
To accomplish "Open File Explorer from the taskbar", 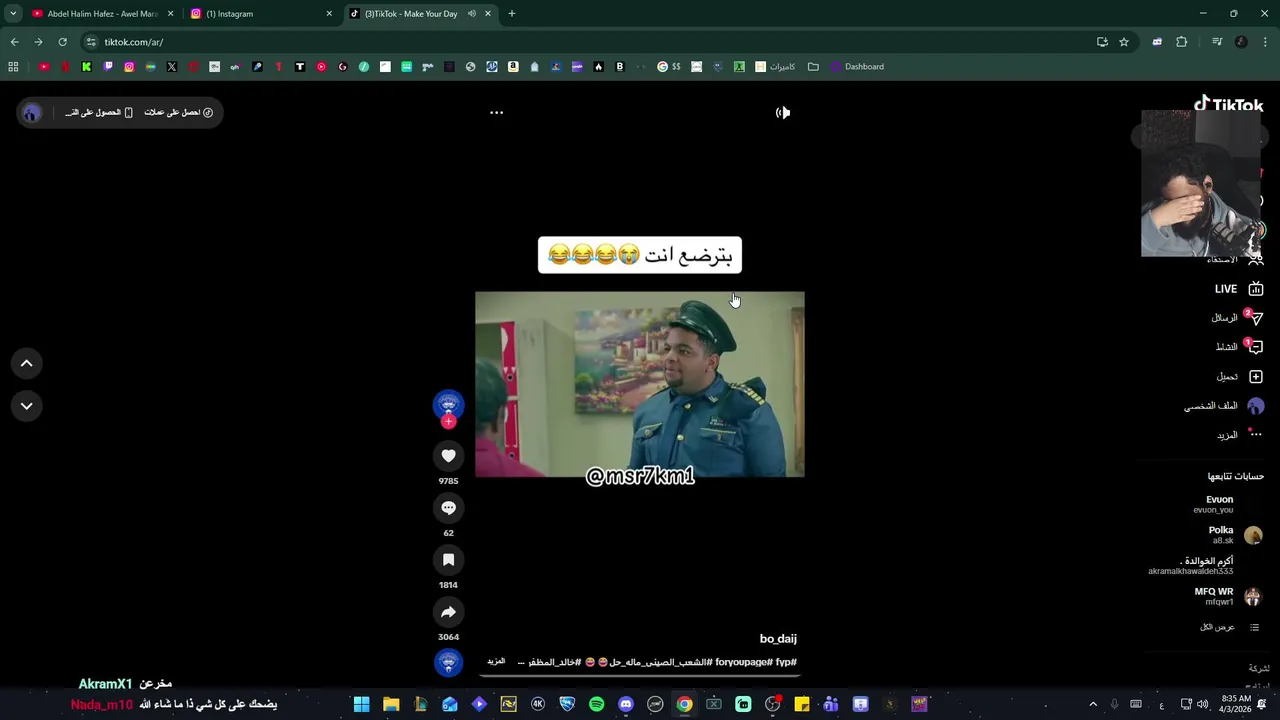I will (391, 704).
